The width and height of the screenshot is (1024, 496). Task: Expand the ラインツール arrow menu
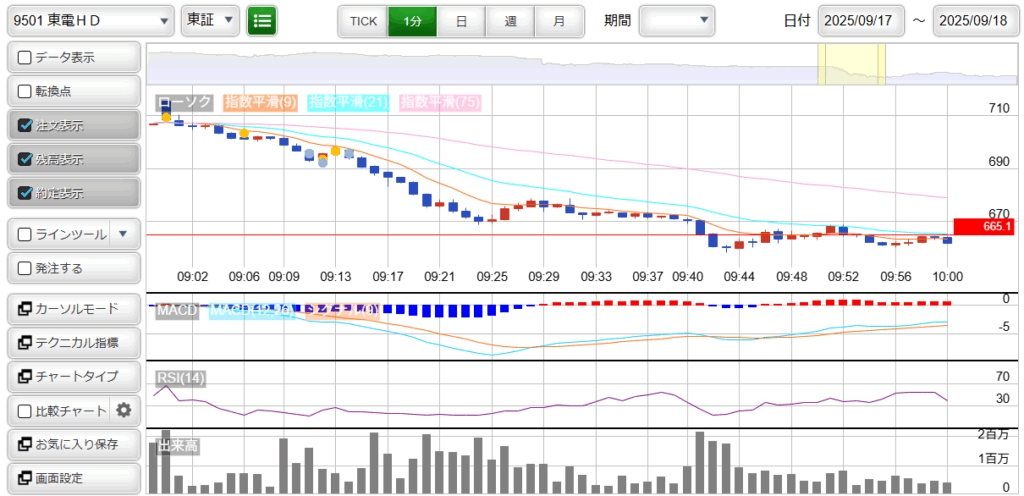pyautogui.click(x=125, y=234)
